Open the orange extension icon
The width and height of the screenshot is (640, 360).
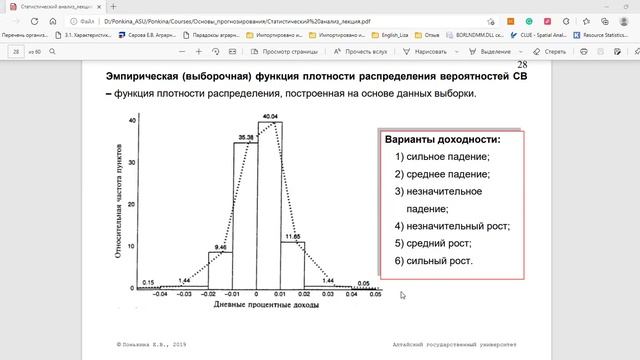coord(510,21)
